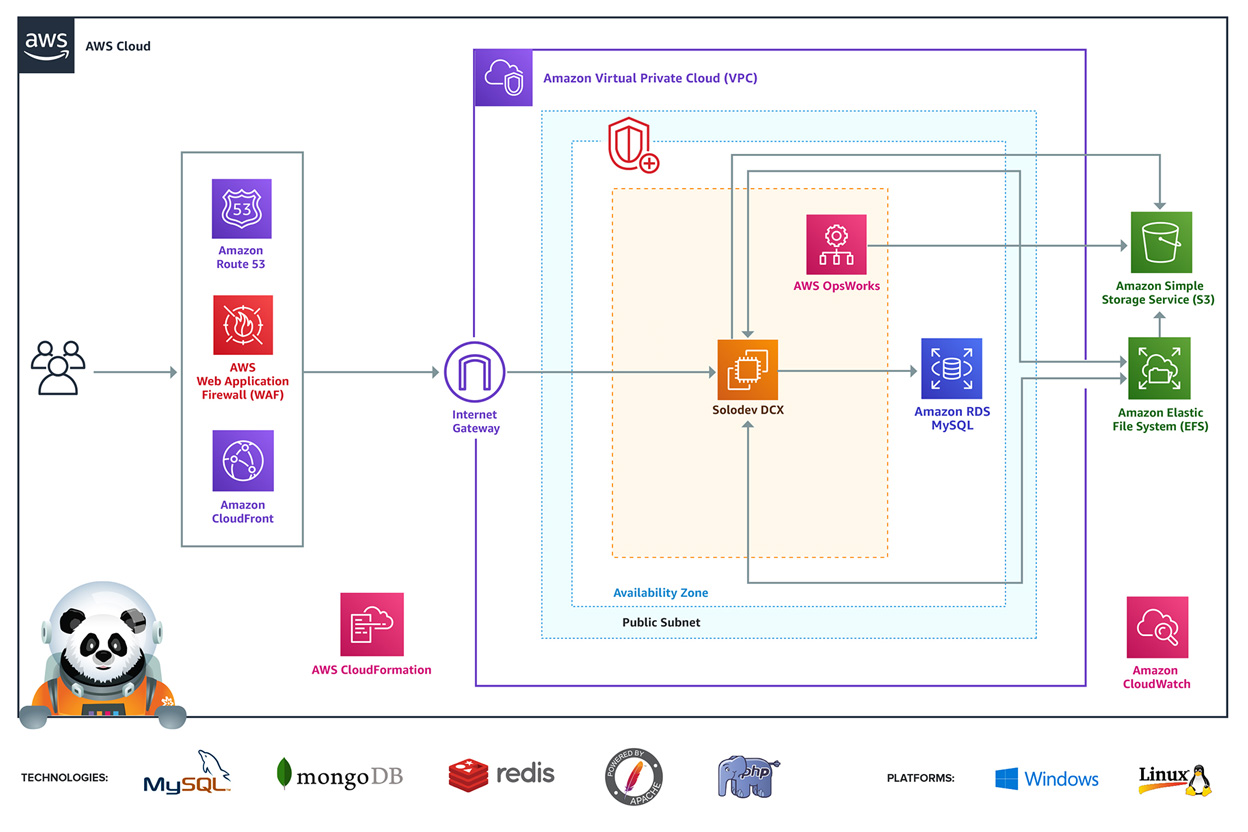Select the 'Amazon CloudFront' caption

(243, 512)
